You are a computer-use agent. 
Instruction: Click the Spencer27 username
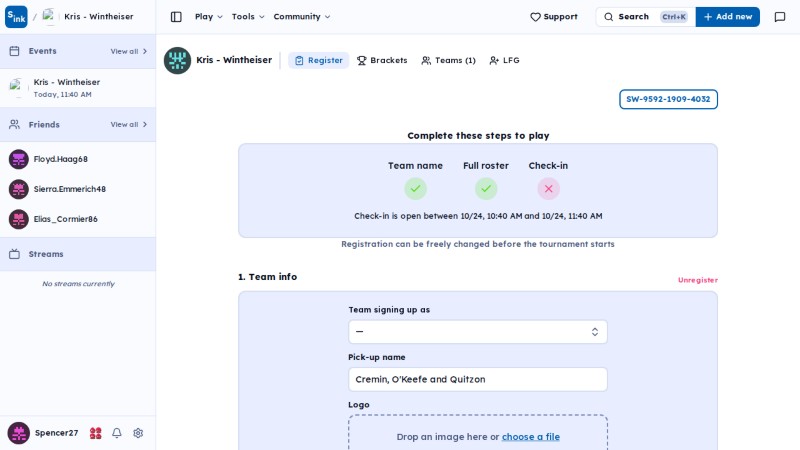(57, 433)
